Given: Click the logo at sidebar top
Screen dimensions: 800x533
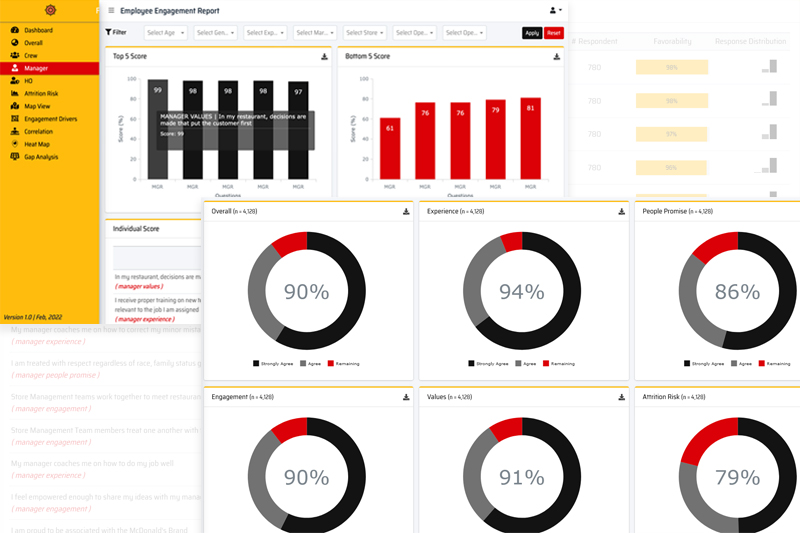Looking at the screenshot, I should (50, 10).
